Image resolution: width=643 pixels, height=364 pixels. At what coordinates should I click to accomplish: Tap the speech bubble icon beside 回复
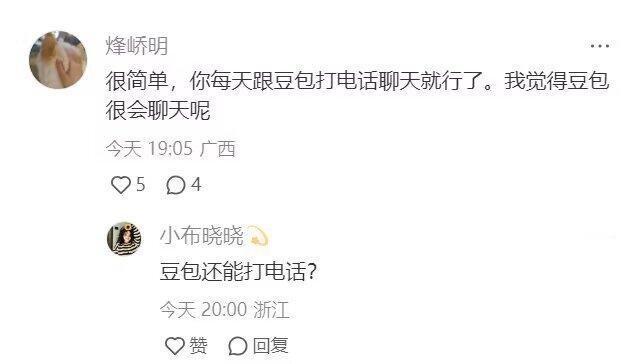(x=238, y=346)
